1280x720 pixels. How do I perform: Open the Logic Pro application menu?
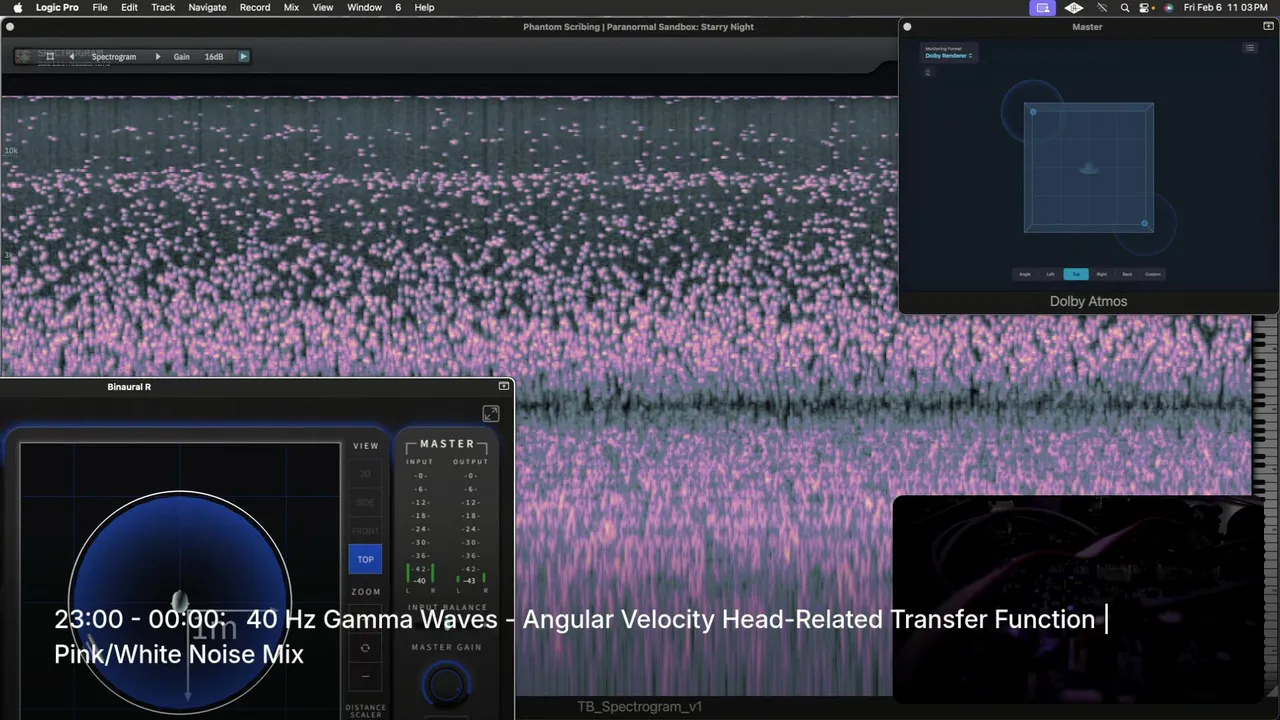(57, 7)
